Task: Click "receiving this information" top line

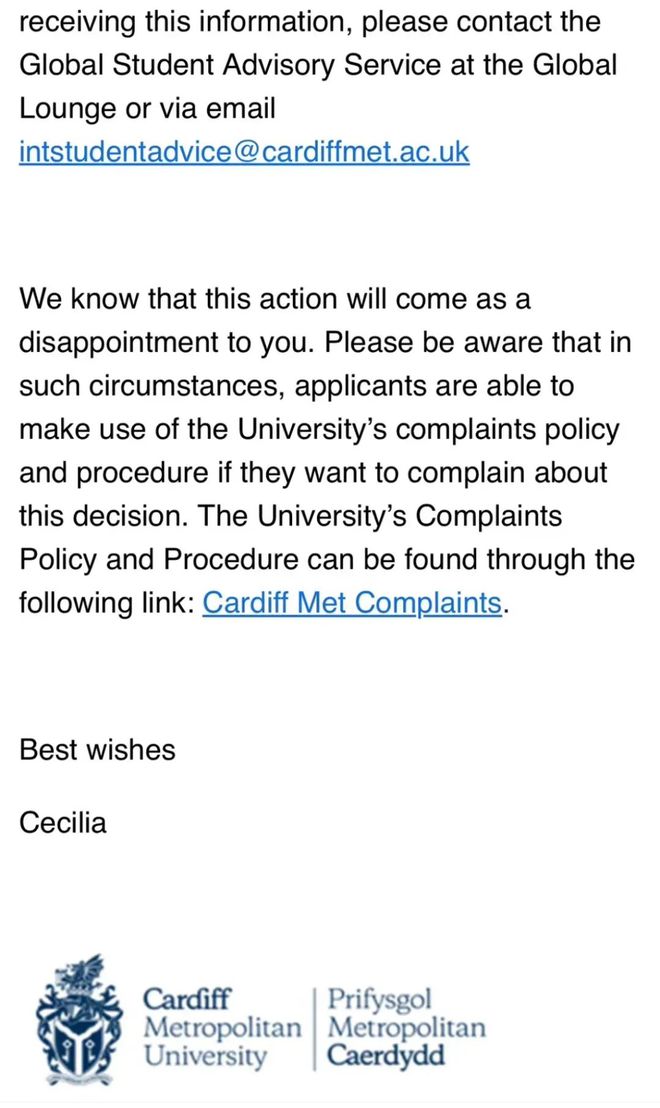Action: 186,22
